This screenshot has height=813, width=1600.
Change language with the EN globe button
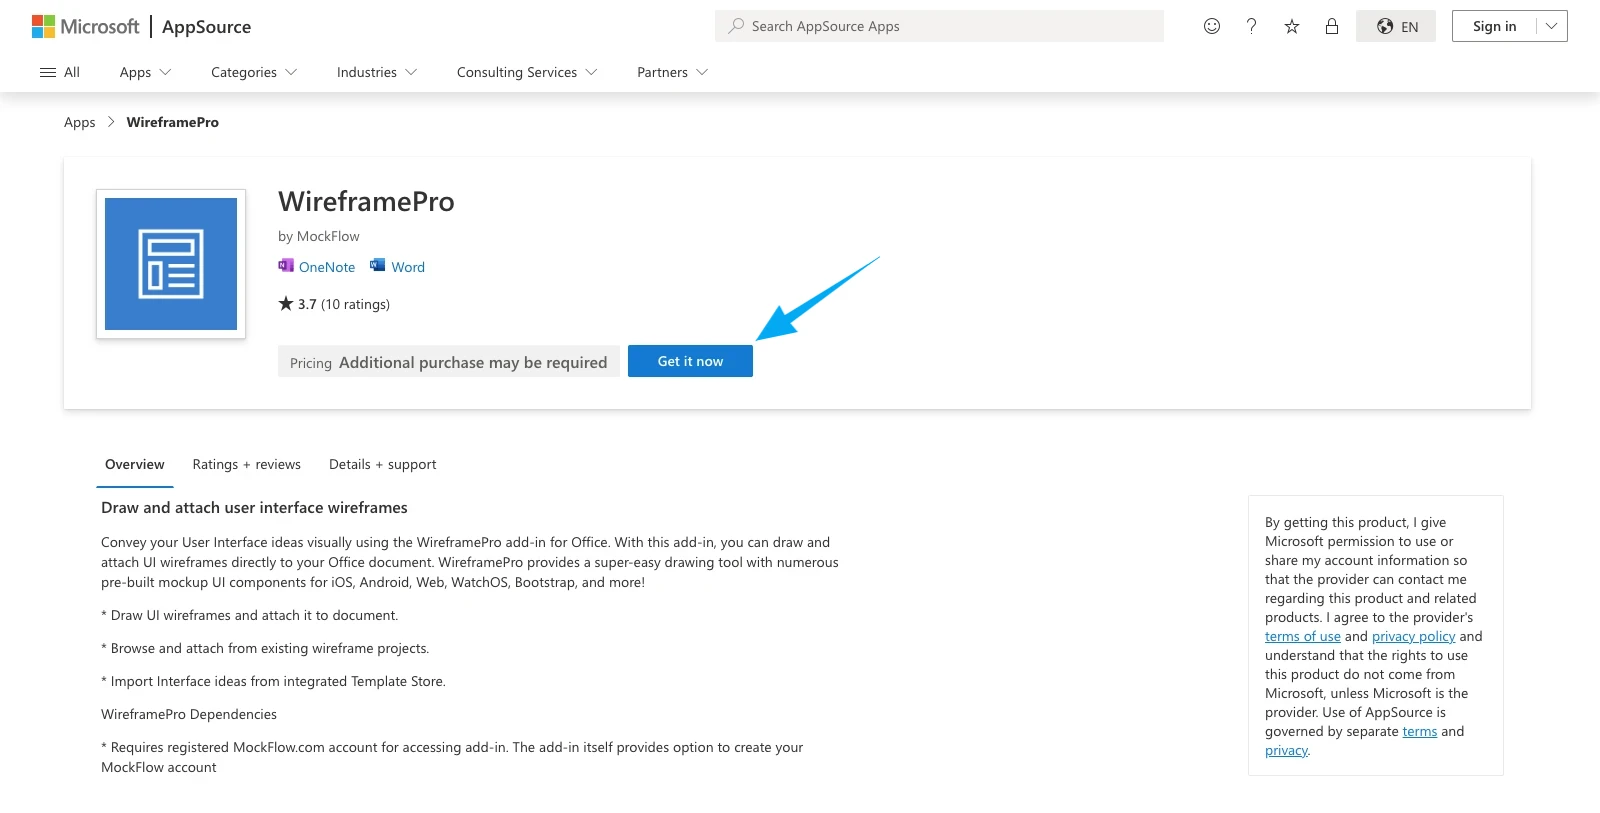1396,26
